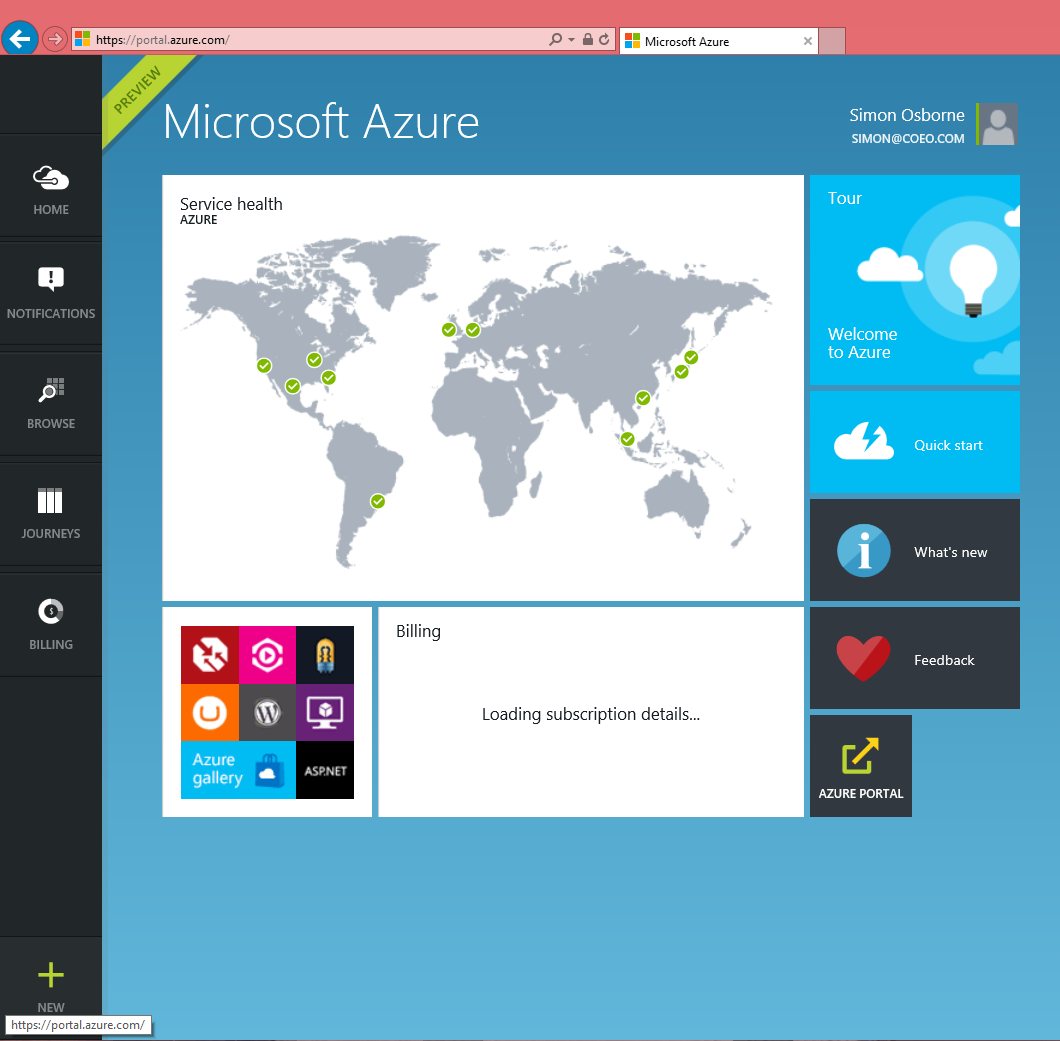Click the user avatar picture
The image size is (1060, 1041).
[x=998, y=124]
